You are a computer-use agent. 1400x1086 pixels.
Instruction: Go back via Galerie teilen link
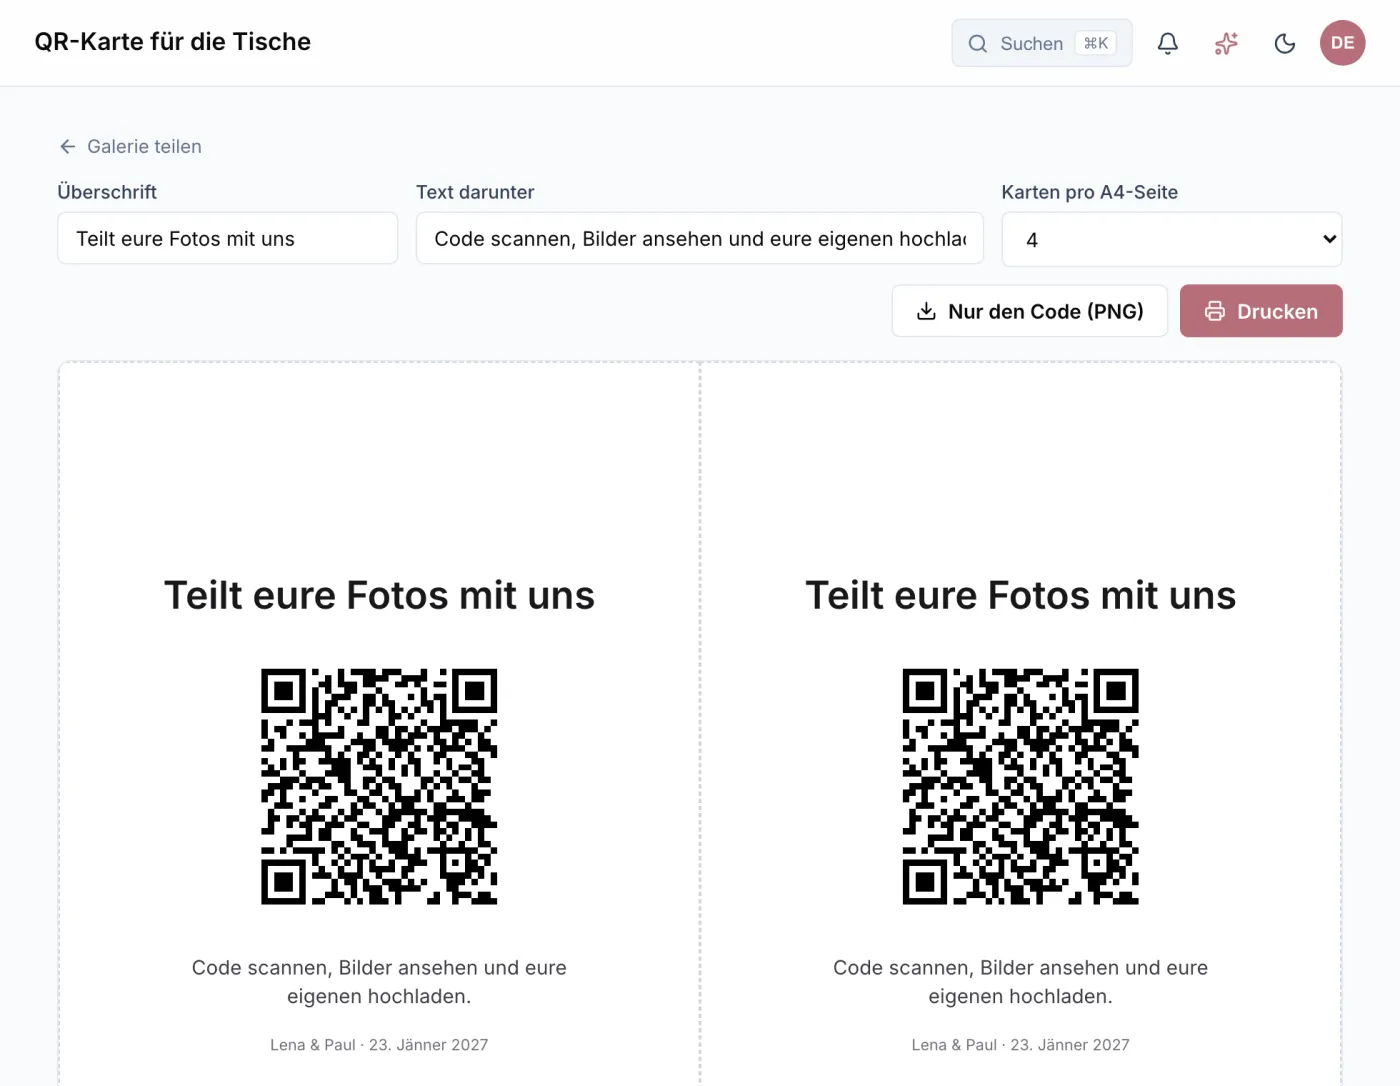130,146
